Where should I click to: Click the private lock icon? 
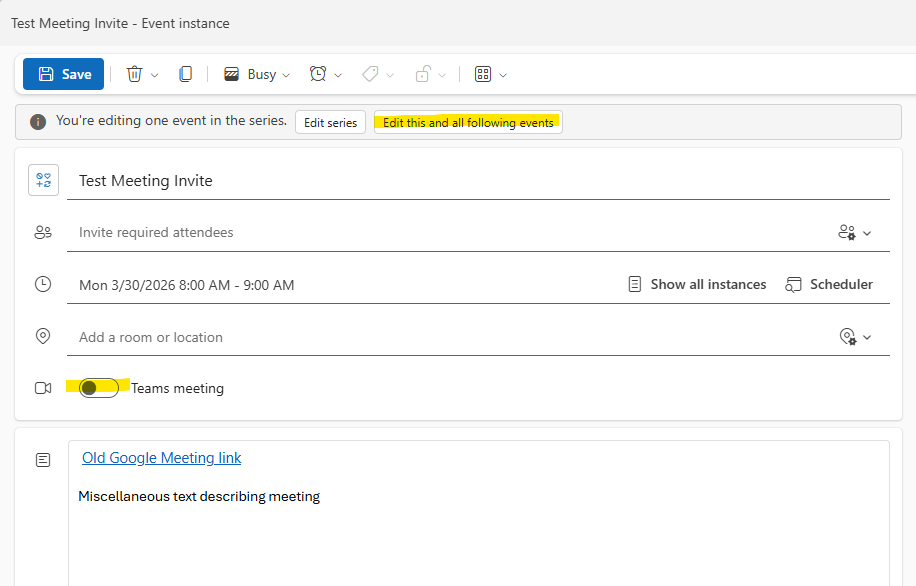(x=423, y=74)
